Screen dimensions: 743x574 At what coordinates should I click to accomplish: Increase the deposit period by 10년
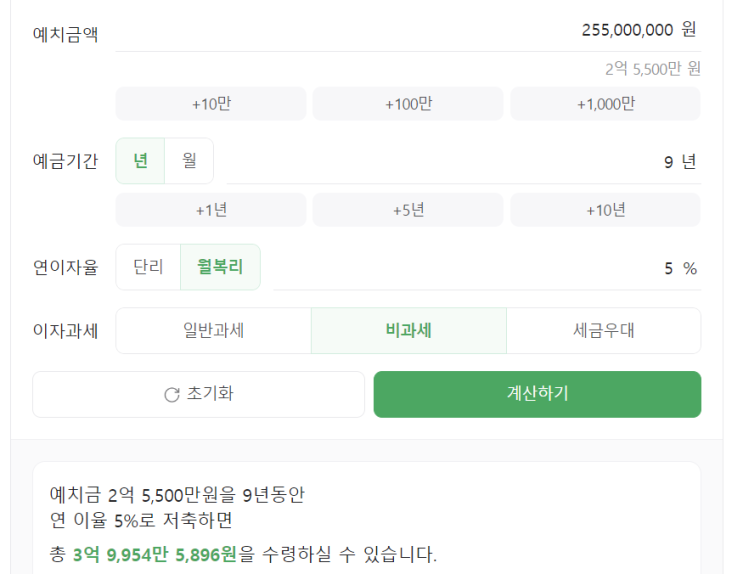605,210
